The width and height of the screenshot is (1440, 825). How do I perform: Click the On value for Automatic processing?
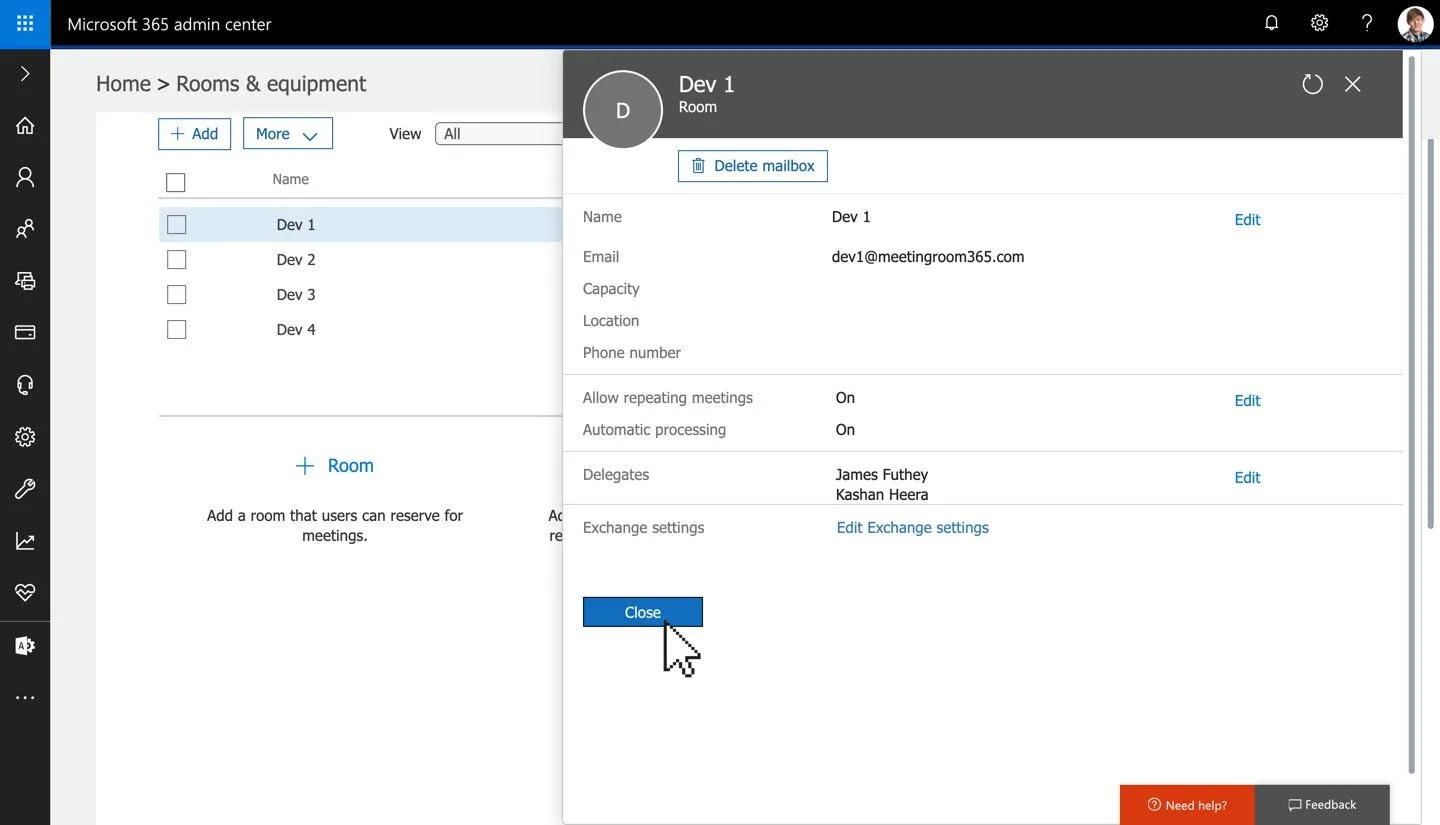click(x=845, y=430)
